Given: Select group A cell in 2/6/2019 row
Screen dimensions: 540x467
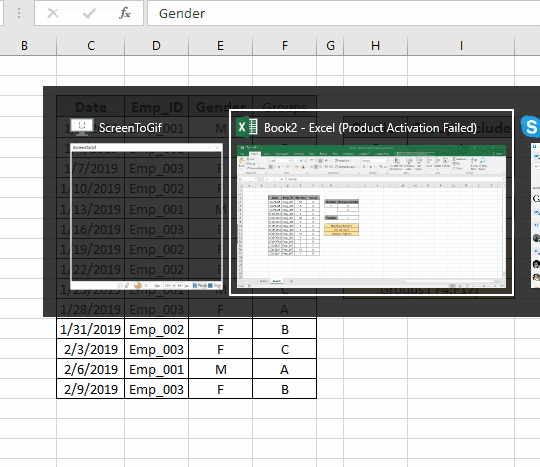Looking at the screenshot, I should point(284,369).
